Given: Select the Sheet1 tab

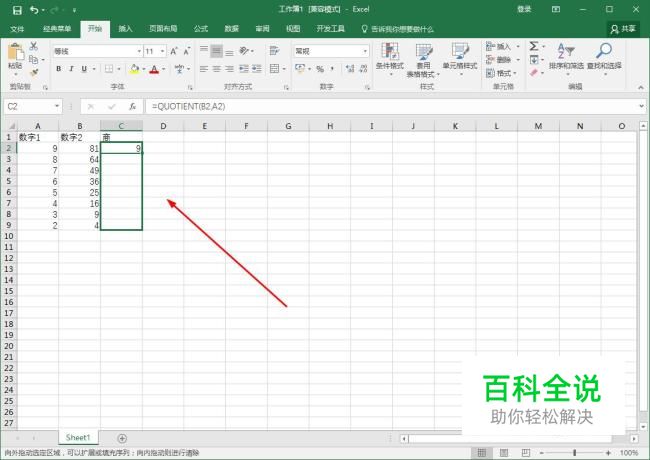Looking at the screenshot, I should [78, 438].
